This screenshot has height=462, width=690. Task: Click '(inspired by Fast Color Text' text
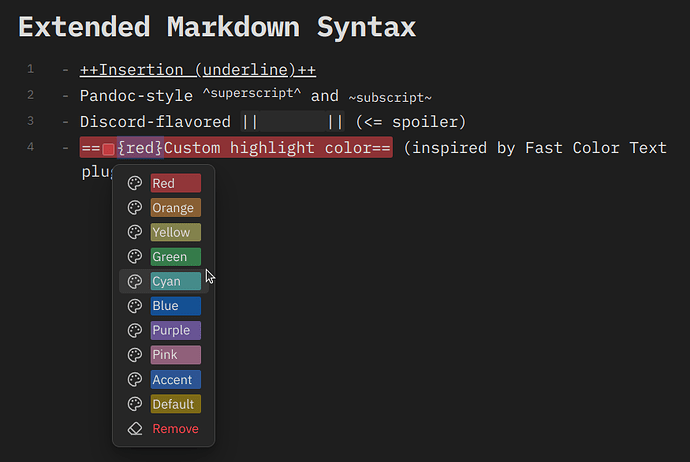(535, 148)
